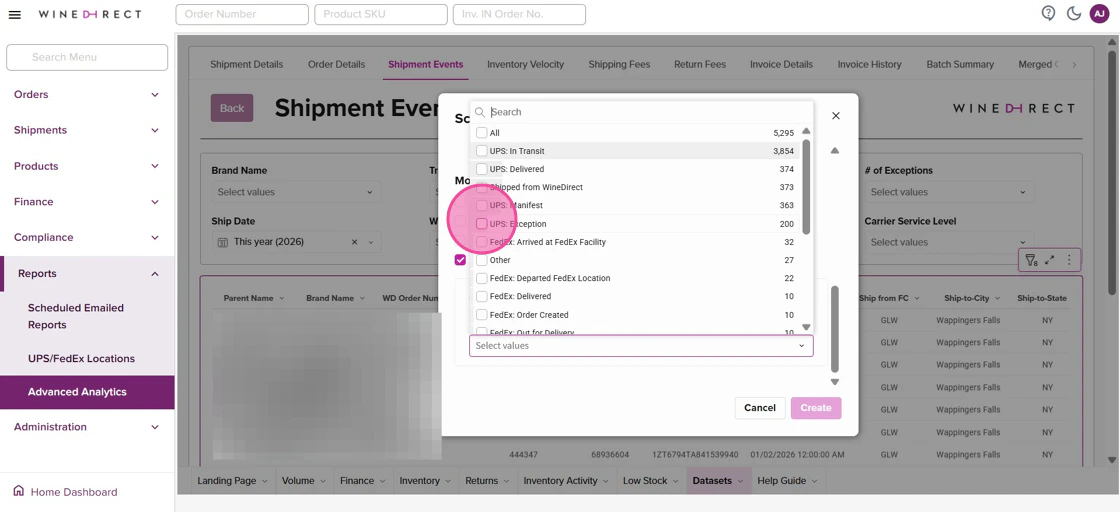Image resolution: width=1120 pixels, height=512 pixels.
Task: Click the Create button
Action: [x=816, y=408]
